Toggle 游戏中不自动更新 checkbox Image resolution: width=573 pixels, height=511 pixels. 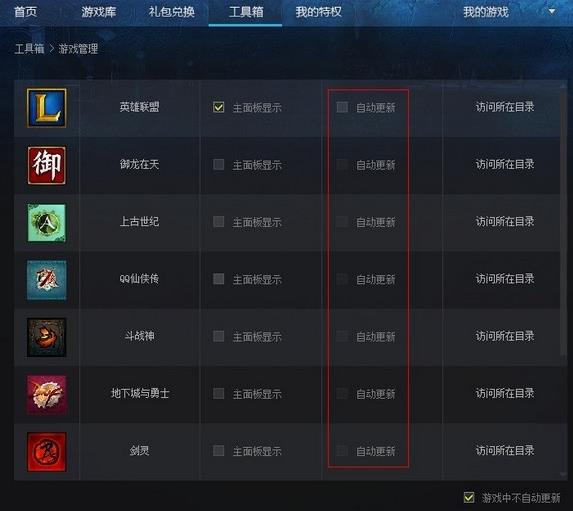point(469,497)
